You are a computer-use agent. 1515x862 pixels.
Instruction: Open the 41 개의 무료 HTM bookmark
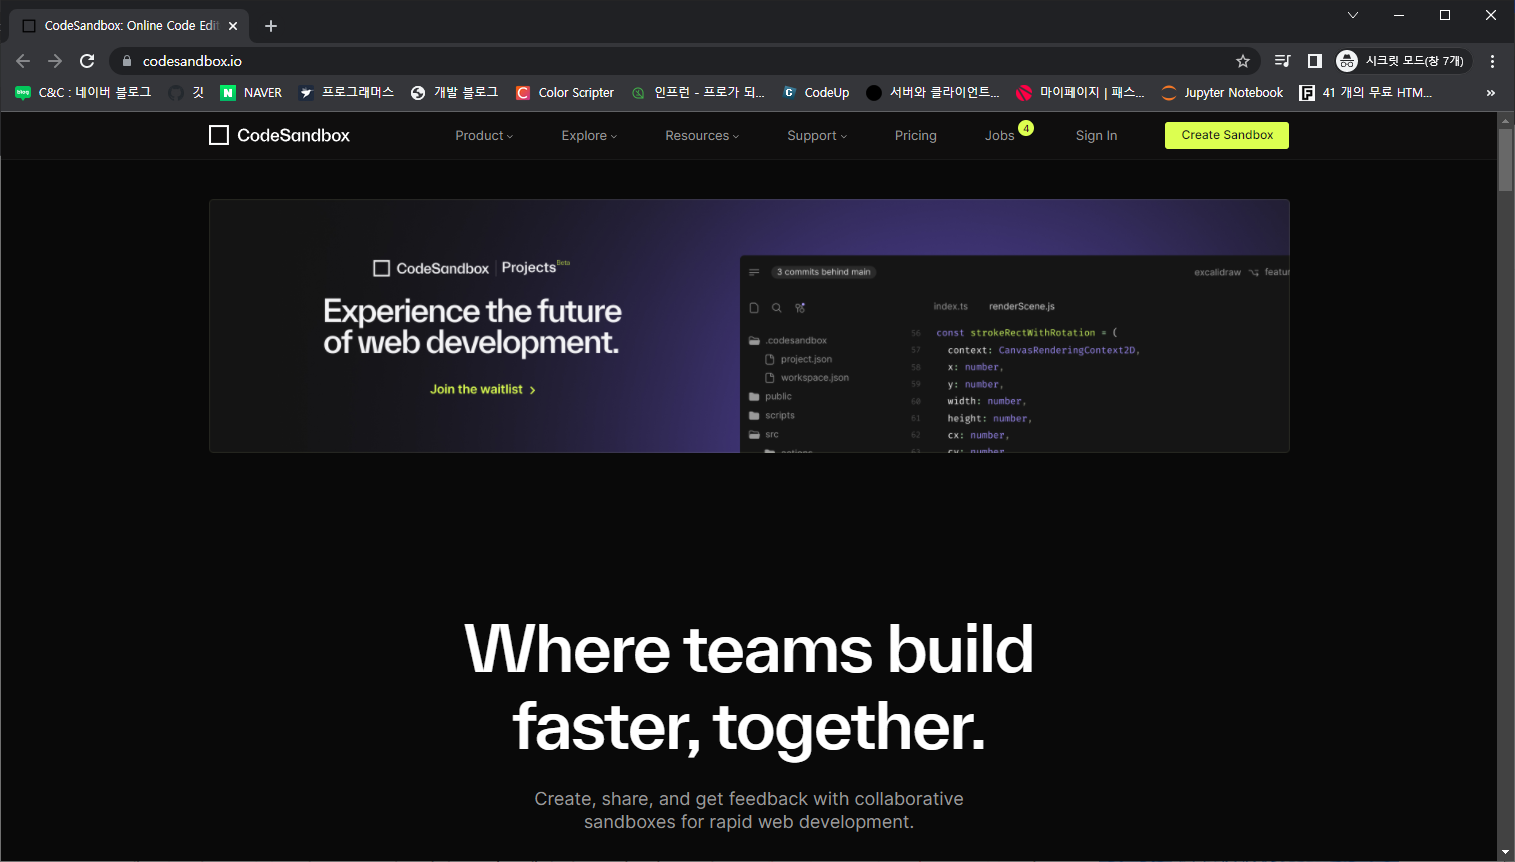coord(1366,92)
